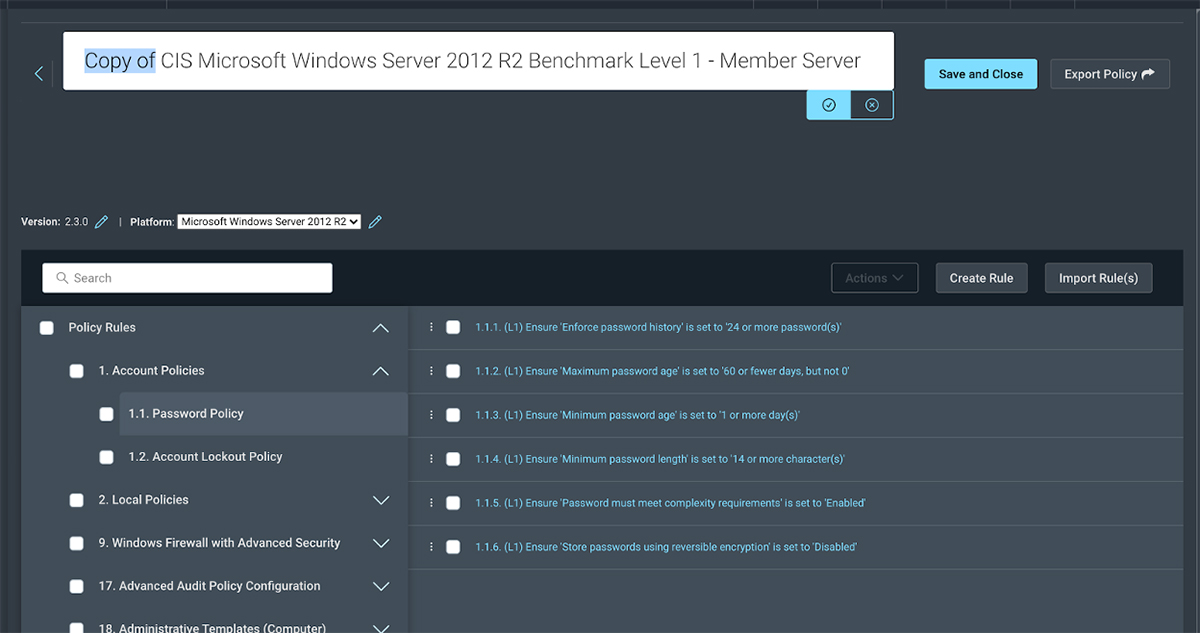Open the kebab menu for rule 1.1.6

pos(432,547)
